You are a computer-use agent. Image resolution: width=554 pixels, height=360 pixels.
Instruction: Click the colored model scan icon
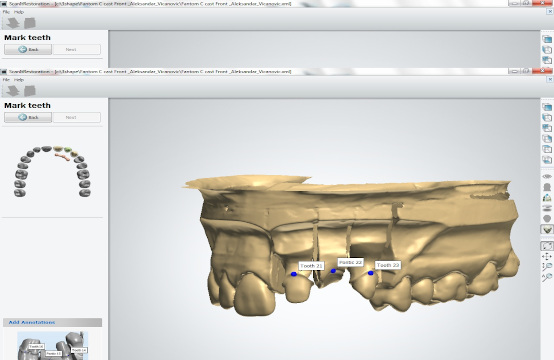pos(547,197)
